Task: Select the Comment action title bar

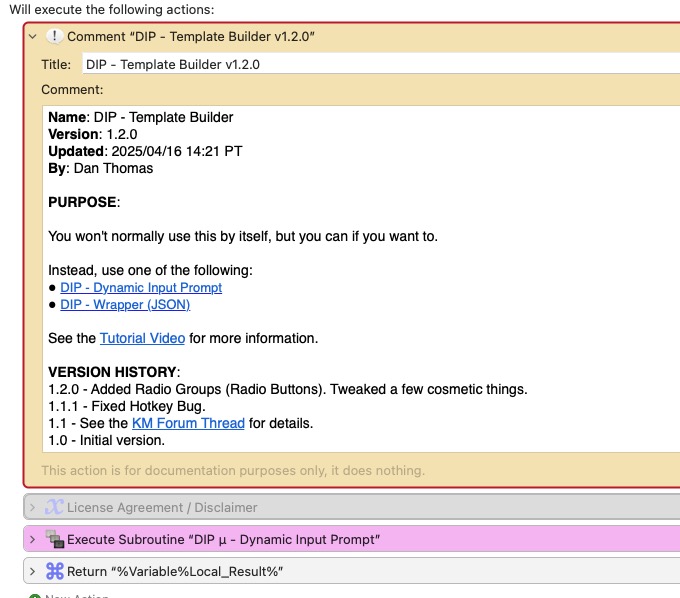Action: [351, 36]
